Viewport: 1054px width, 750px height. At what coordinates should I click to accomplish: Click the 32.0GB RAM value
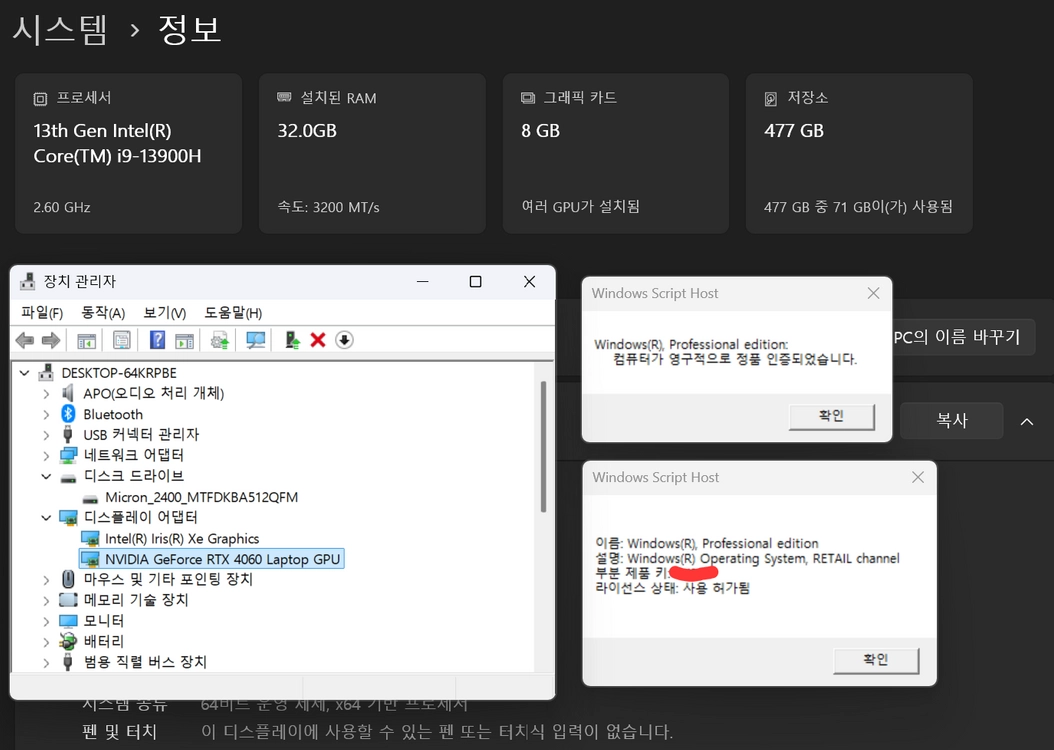(307, 130)
